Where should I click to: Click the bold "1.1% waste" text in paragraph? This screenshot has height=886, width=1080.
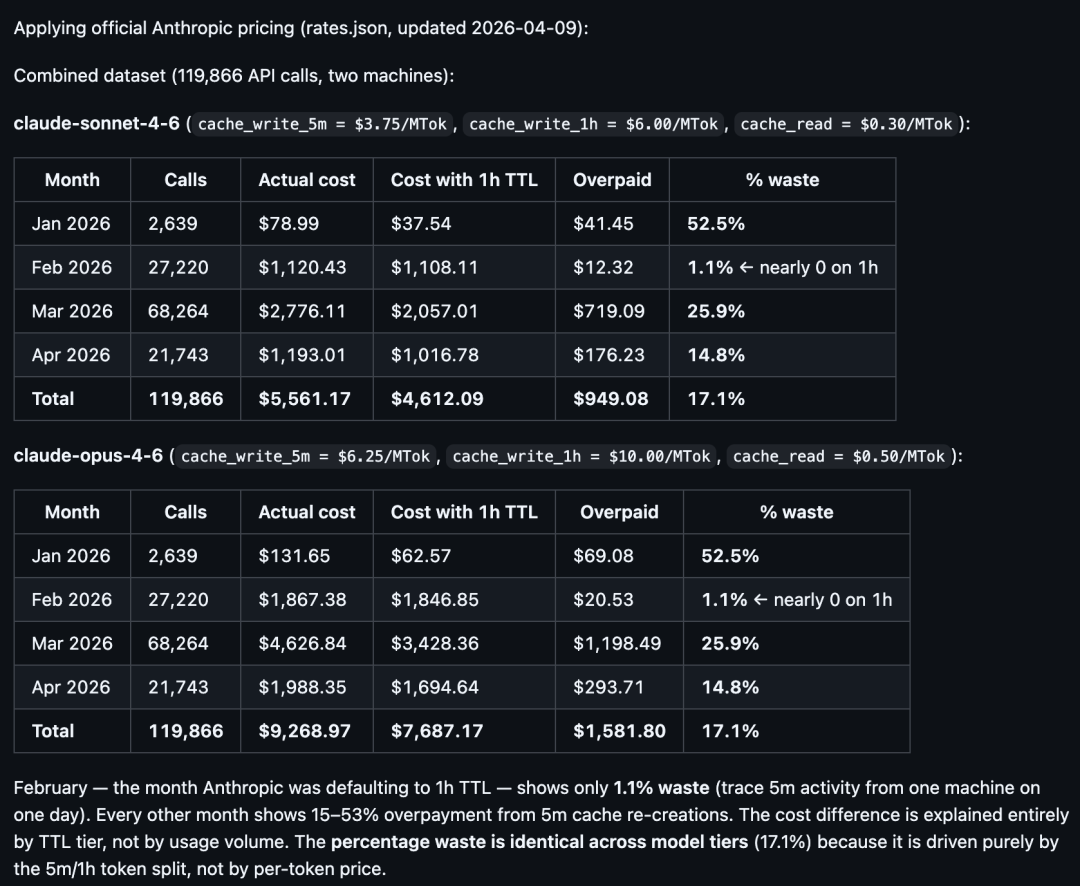coord(659,788)
